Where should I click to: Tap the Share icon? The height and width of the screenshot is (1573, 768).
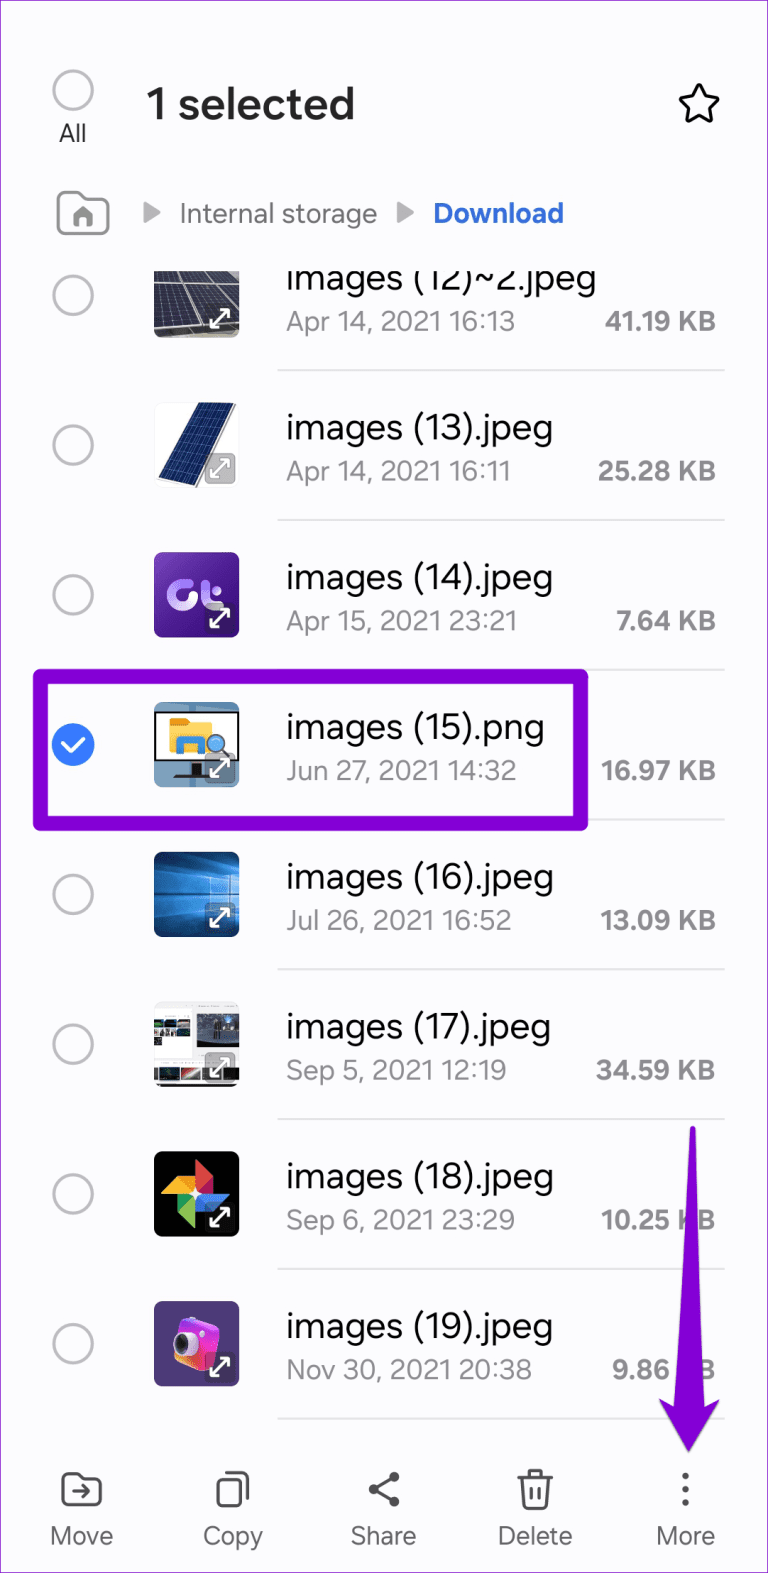pos(383,1490)
